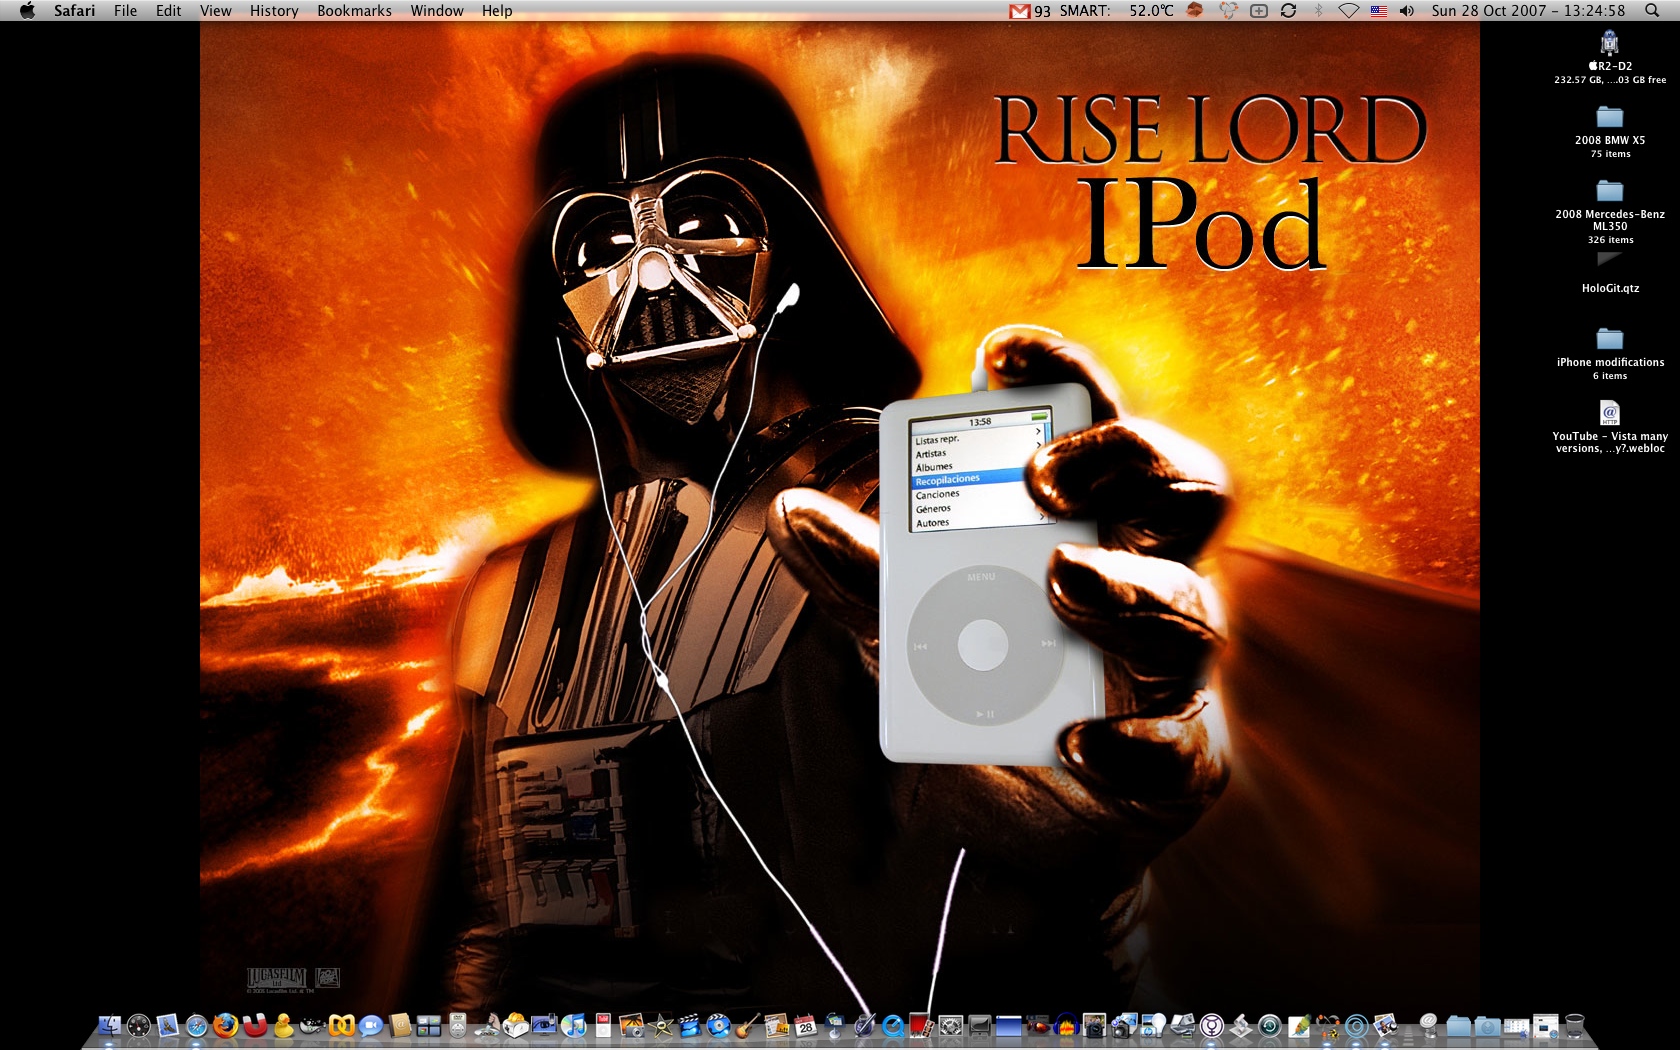Image resolution: width=1680 pixels, height=1050 pixels.
Task: Launch Firefox from the Dock
Action: pos(225,1025)
